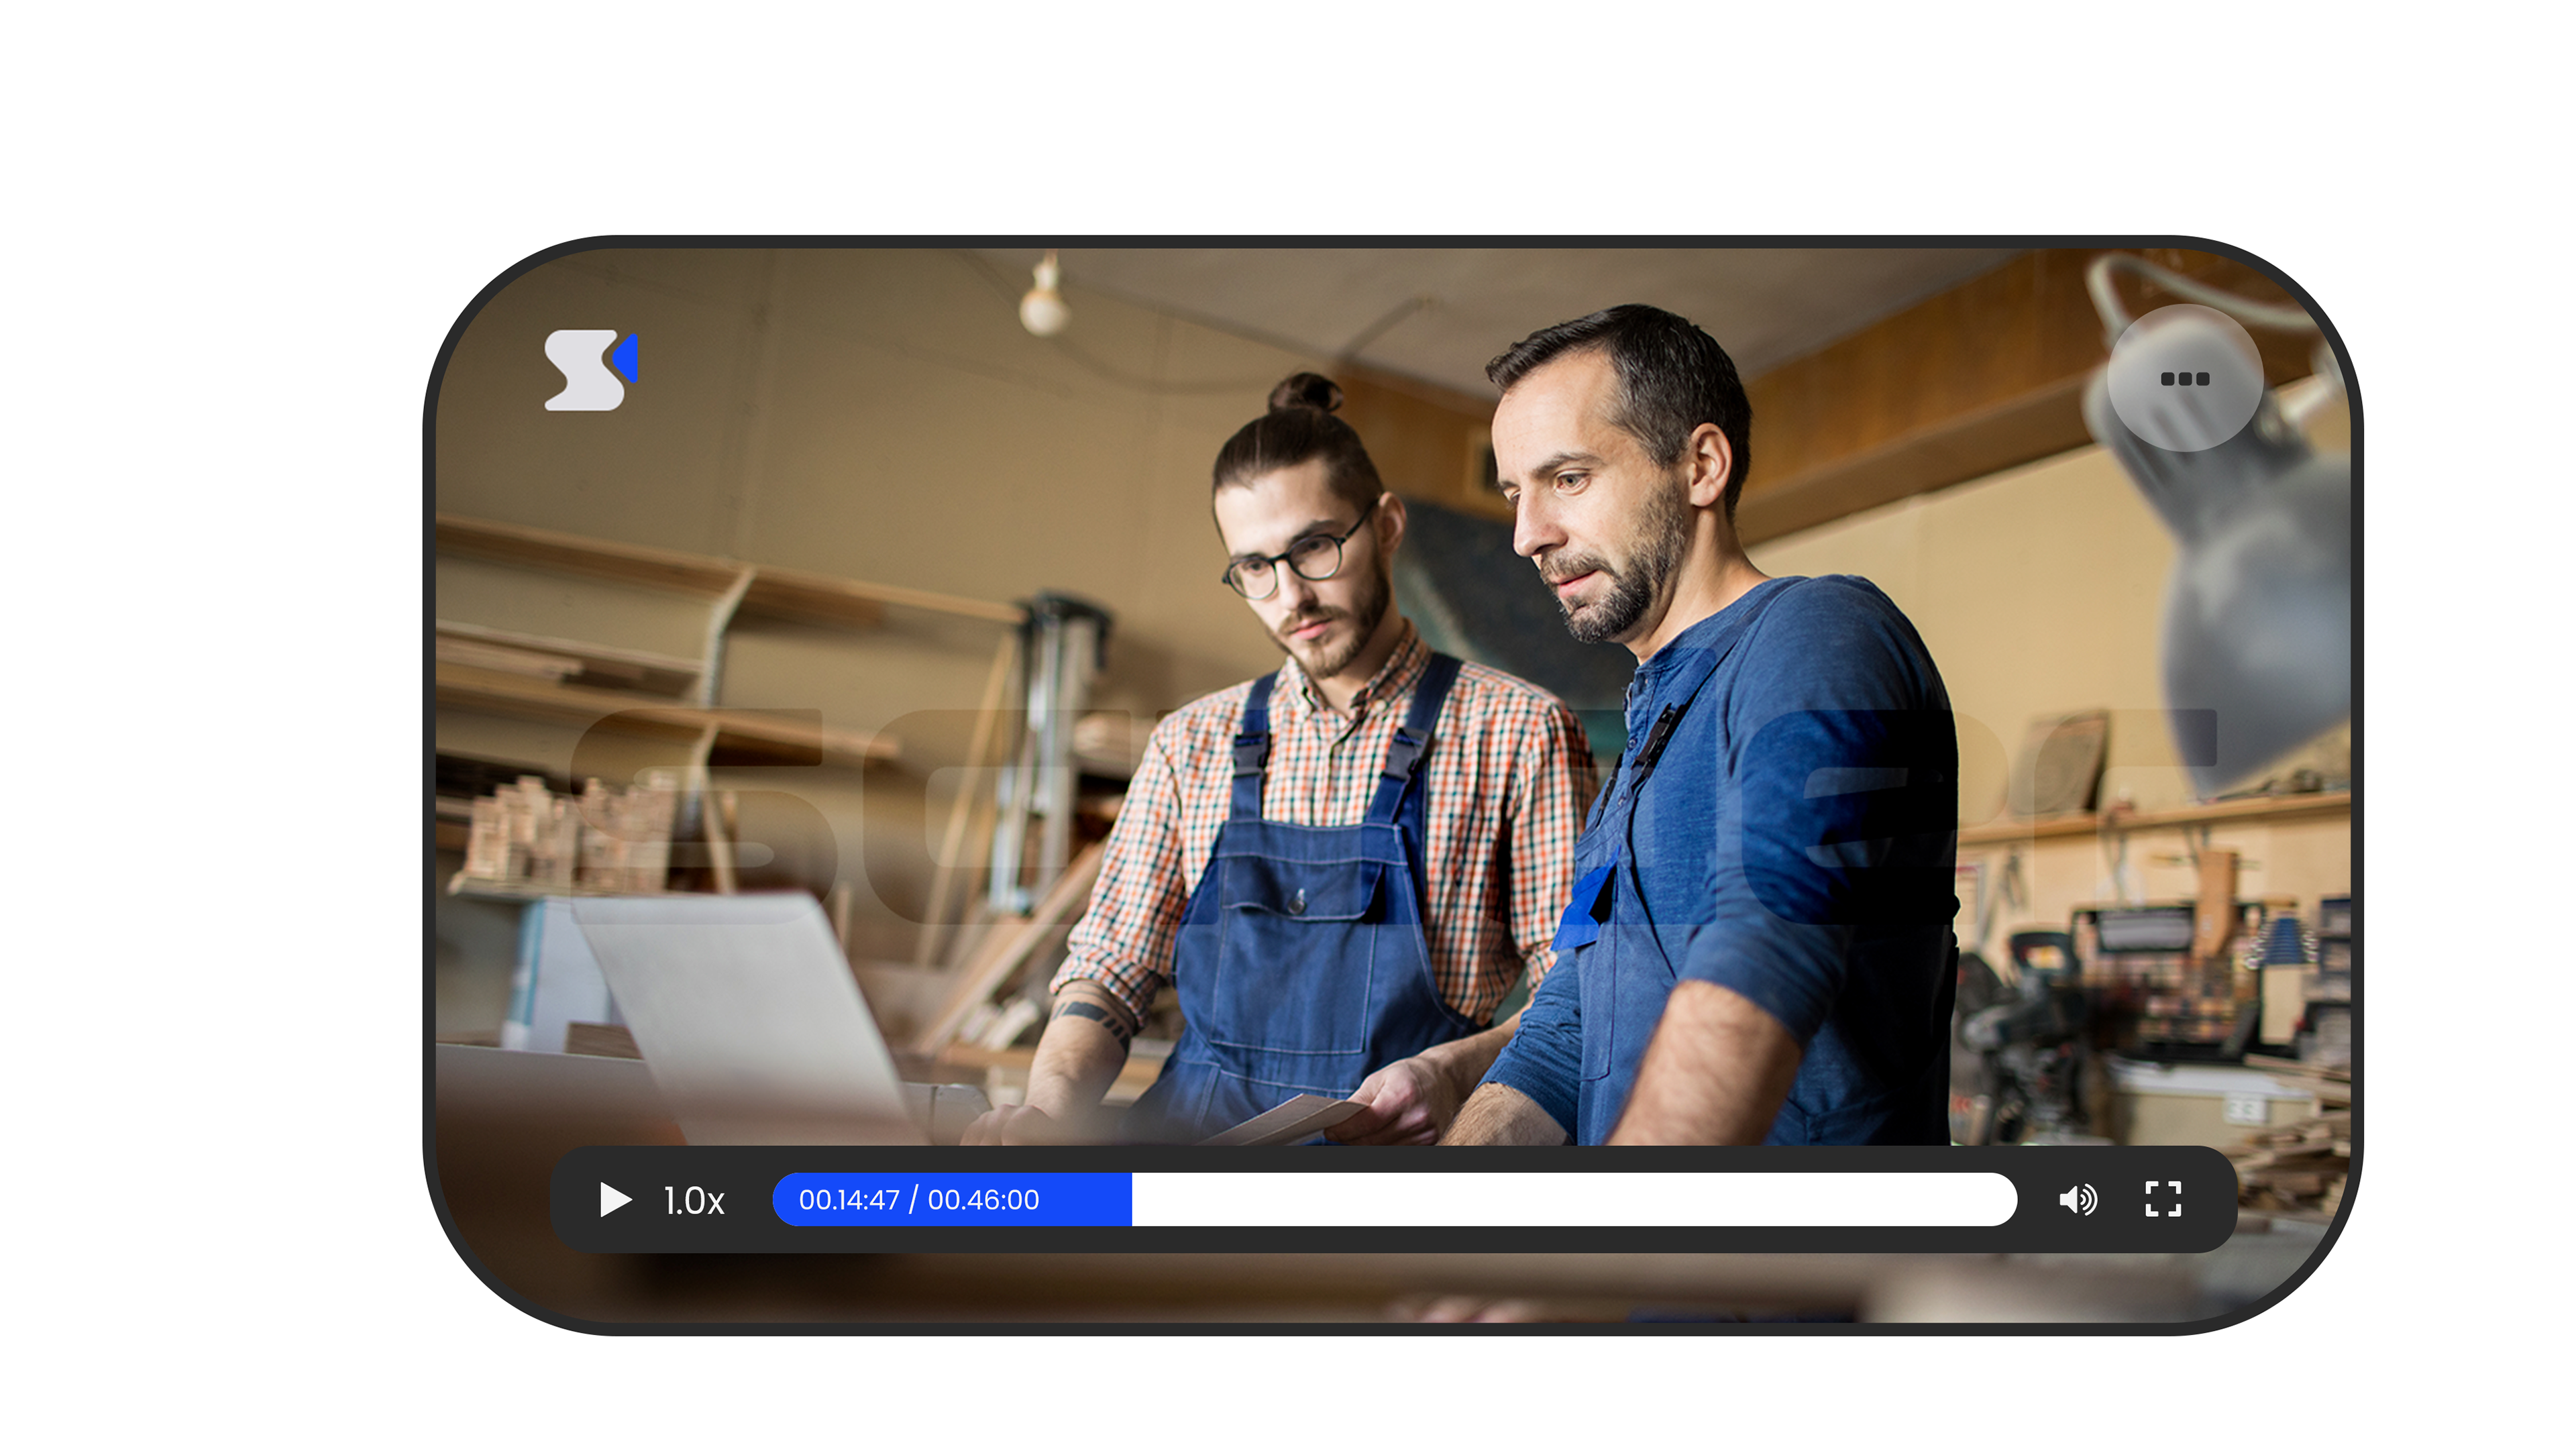Click the boundary between played and unplayed progress
This screenshot has height=1449, width=2576.
(1132, 1199)
